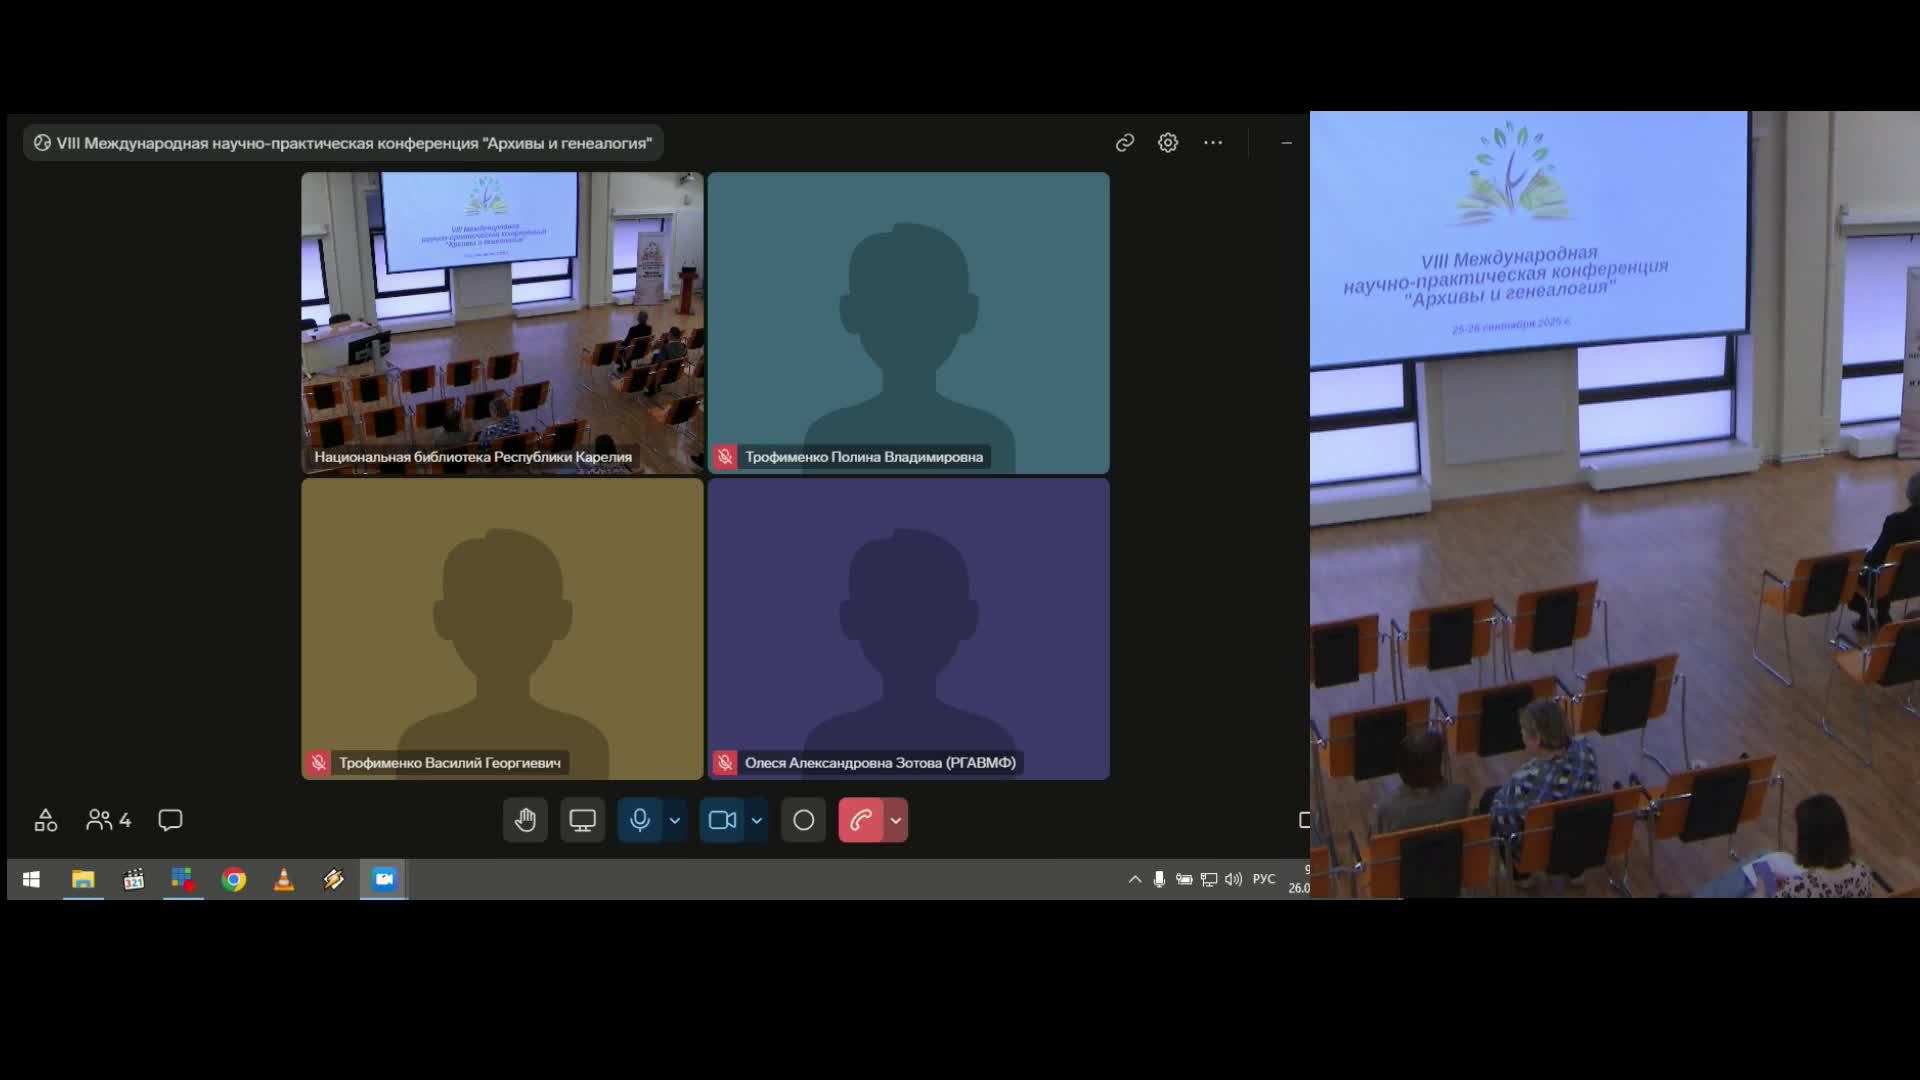Image resolution: width=1920 pixels, height=1080 pixels.
Task: Open participants list showing 4
Action: click(x=109, y=821)
